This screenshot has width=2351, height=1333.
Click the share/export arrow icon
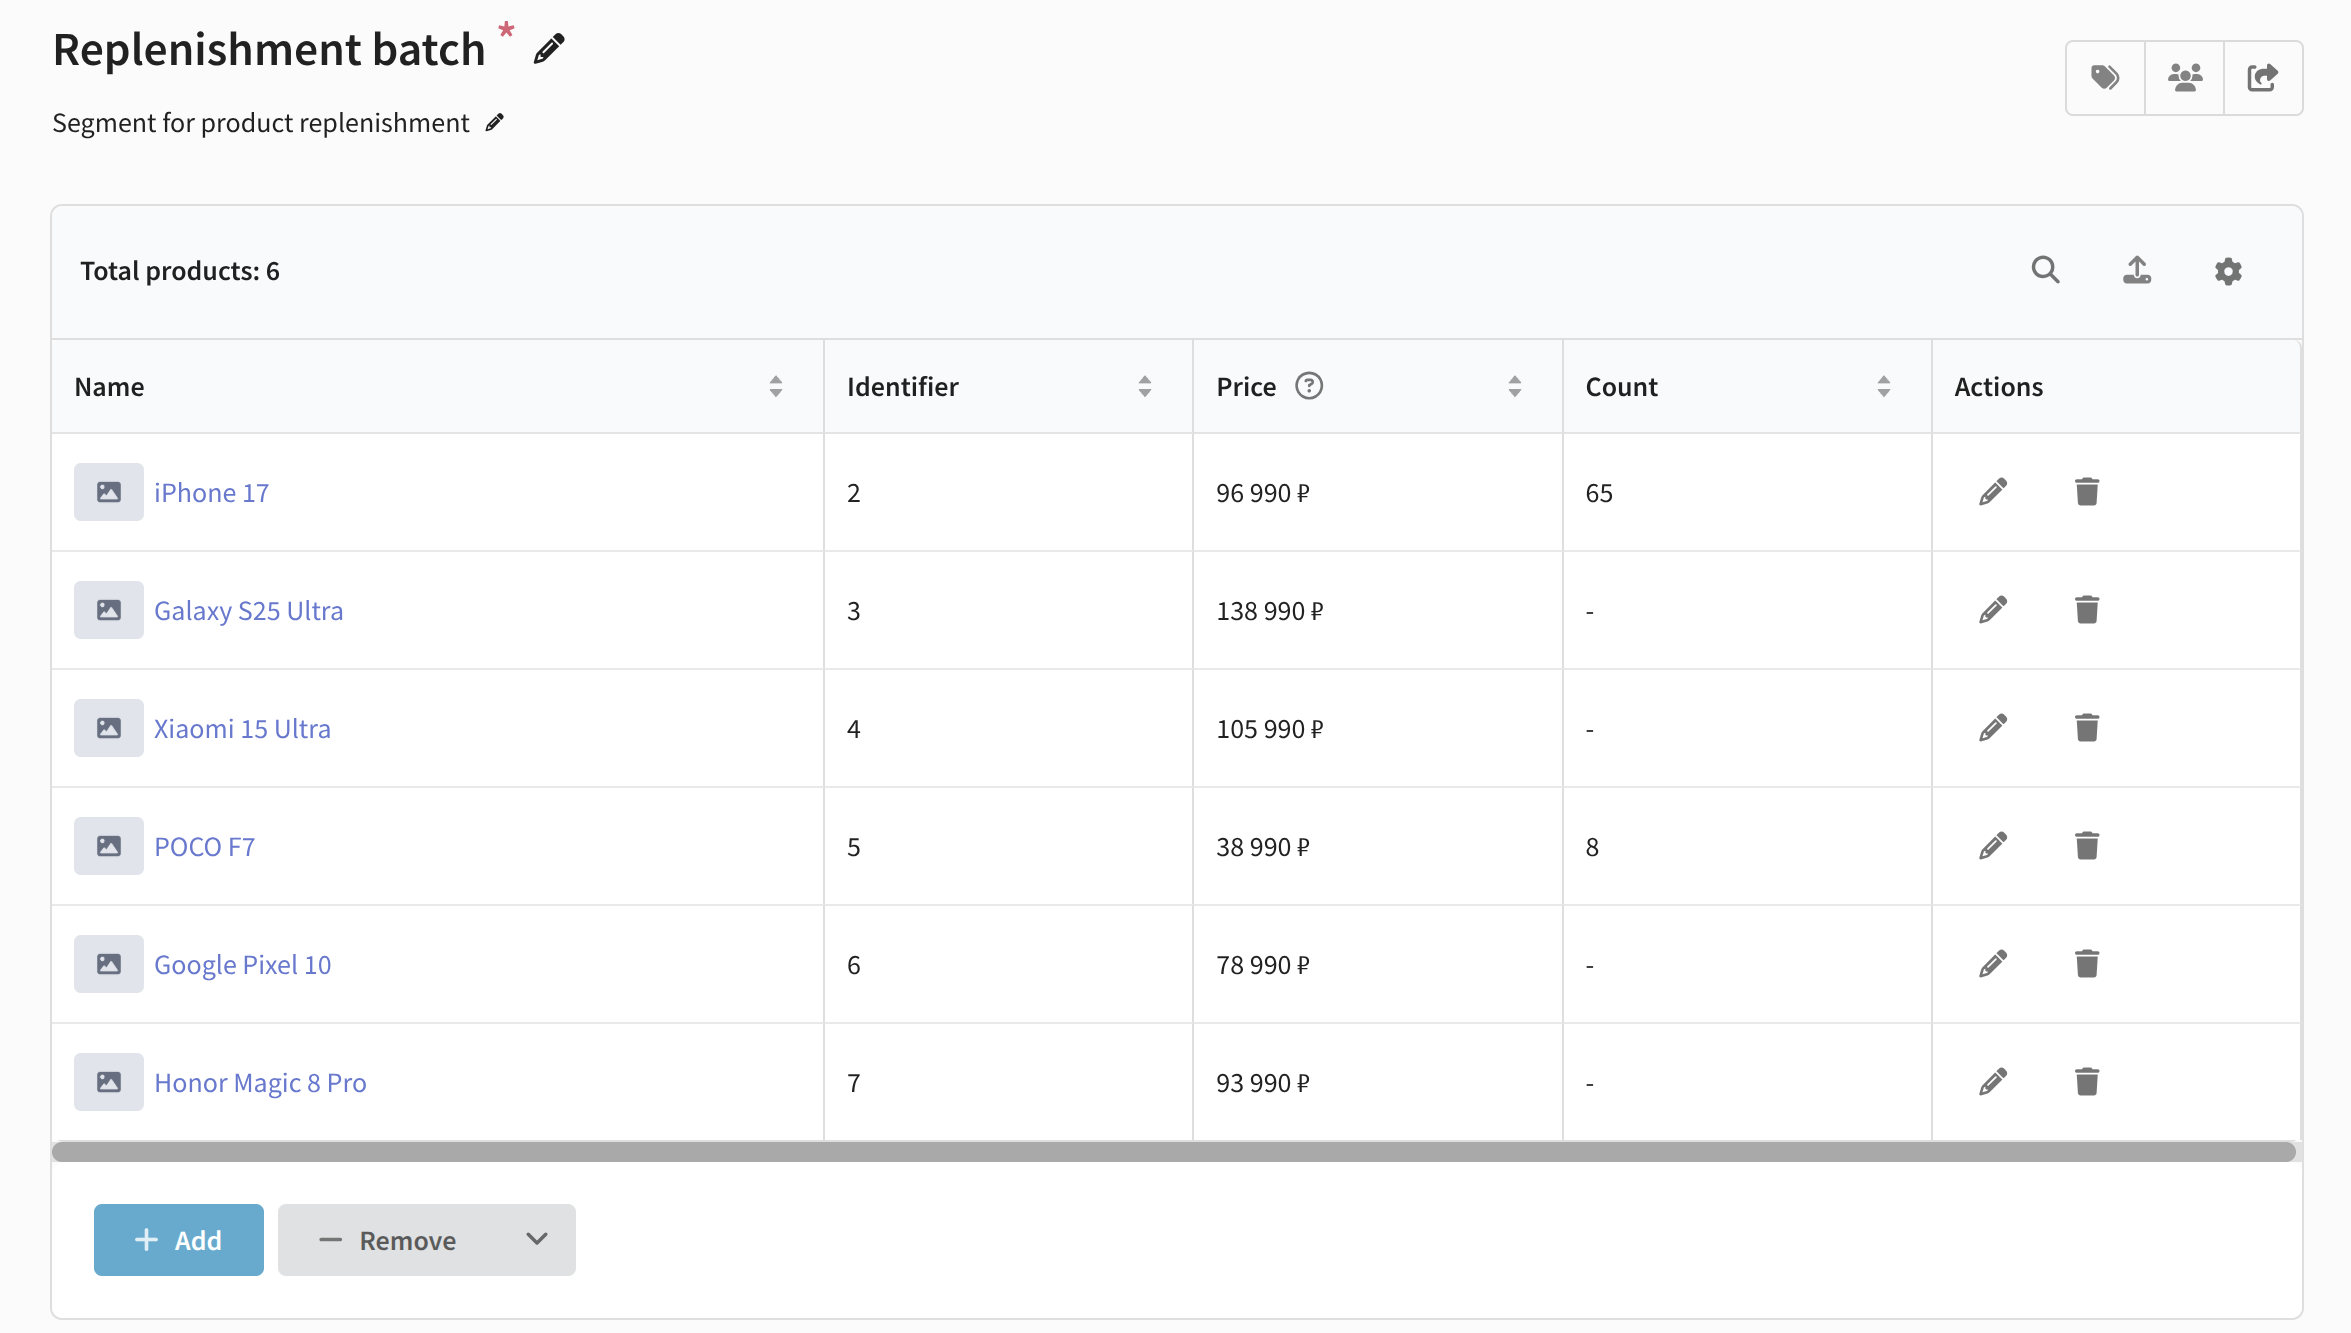pyautogui.click(x=2263, y=78)
